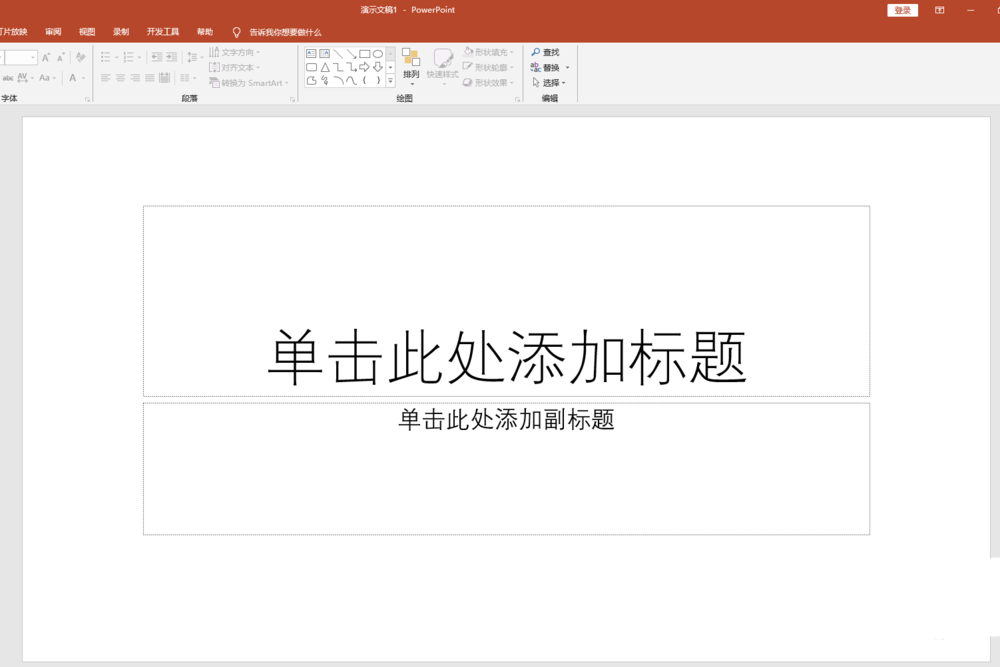Open line spacing dropdown
This screenshot has height=667, width=1000.
[x=202, y=57]
